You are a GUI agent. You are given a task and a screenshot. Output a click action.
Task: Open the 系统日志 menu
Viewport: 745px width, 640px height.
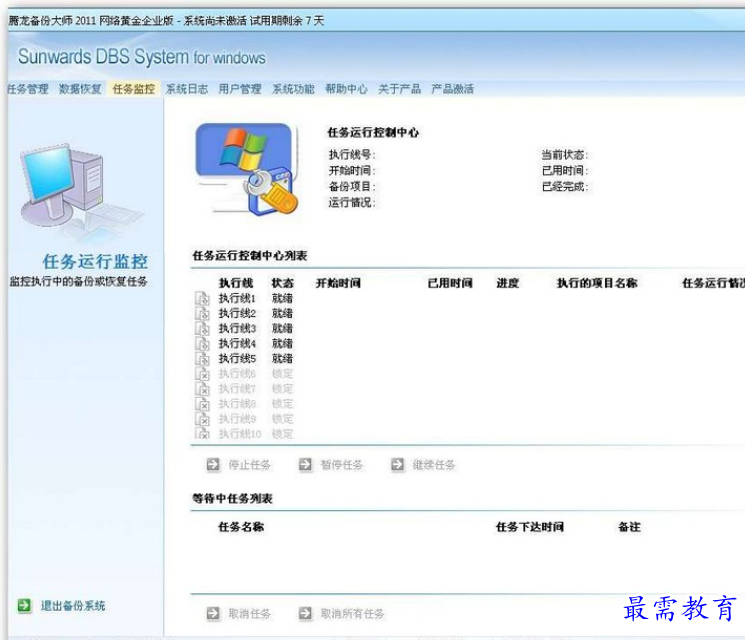pos(187,89)
